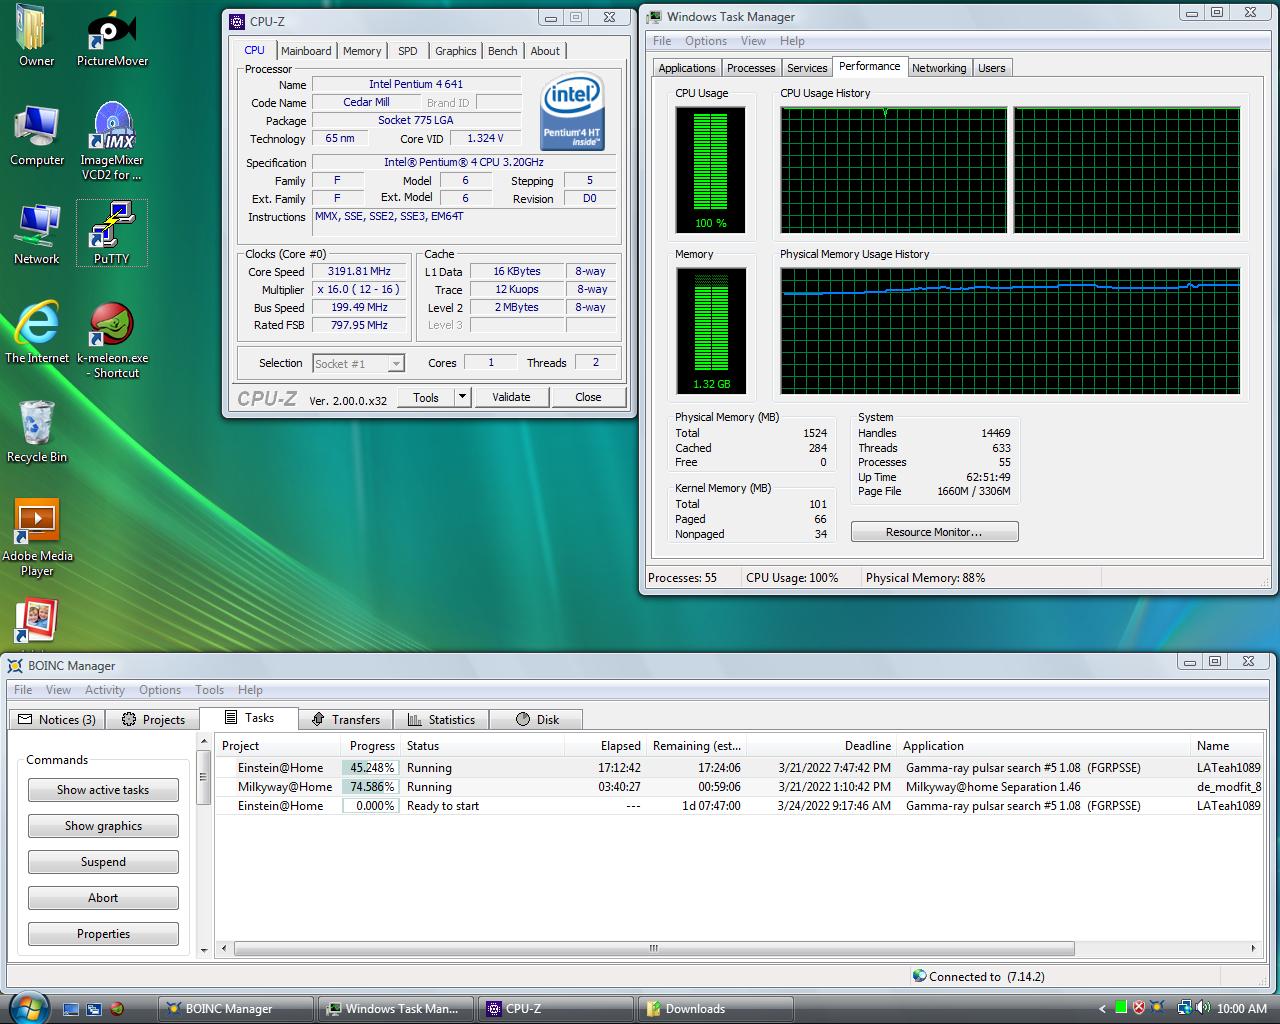
Task: Switch to Users tab in Task Manager
Action: coord(992,68)
